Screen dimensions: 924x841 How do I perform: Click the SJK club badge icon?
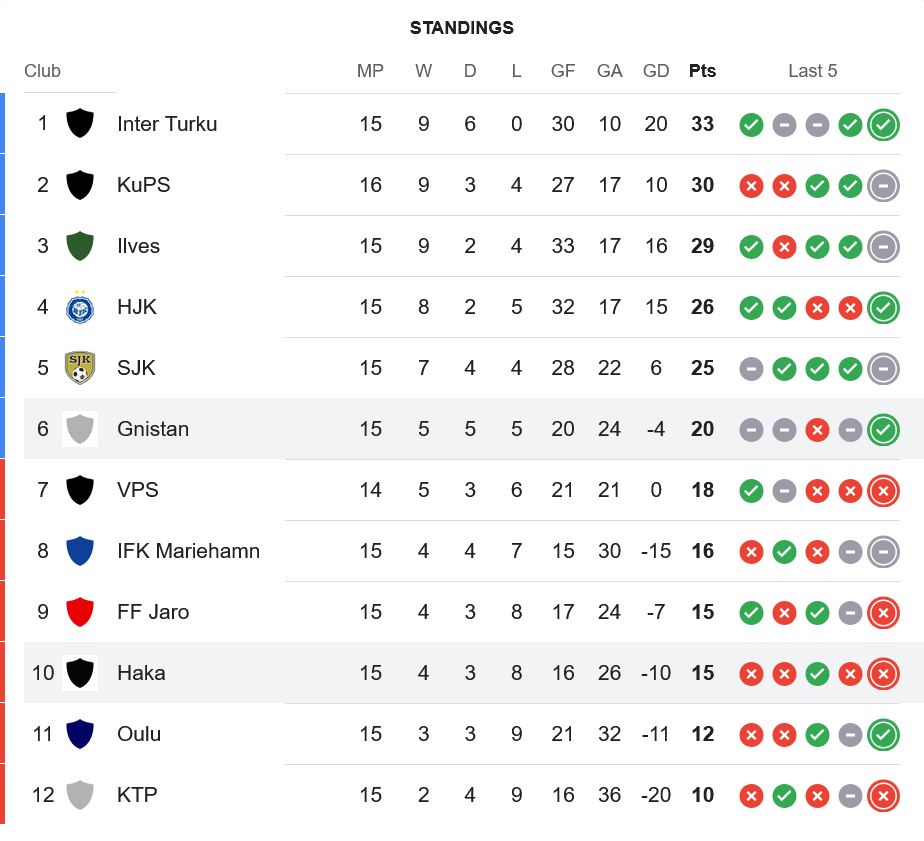[80, 368]
